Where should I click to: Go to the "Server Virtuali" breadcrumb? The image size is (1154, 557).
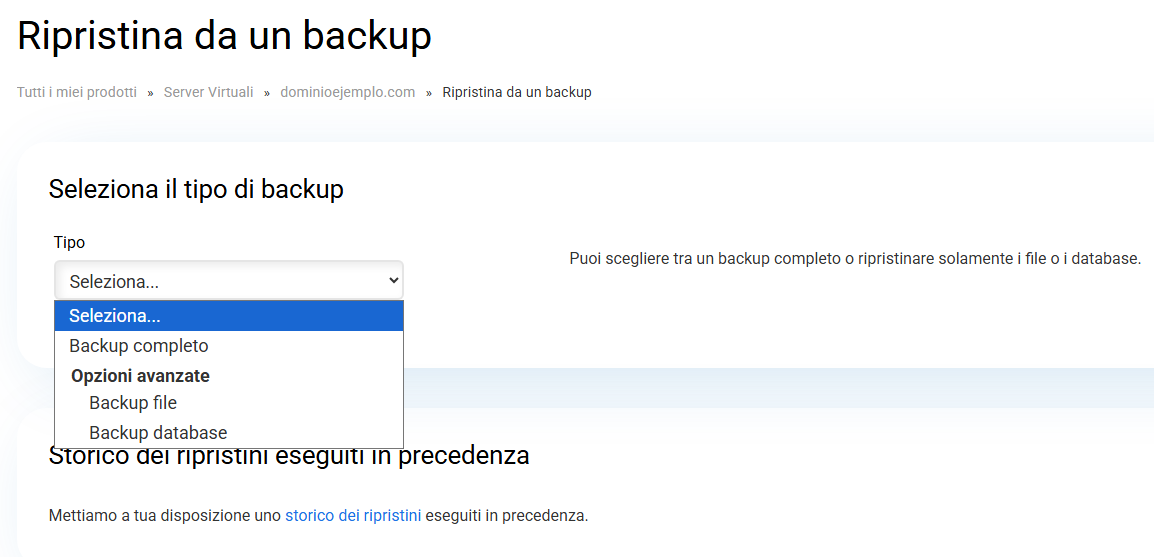(x=208, y=92)
